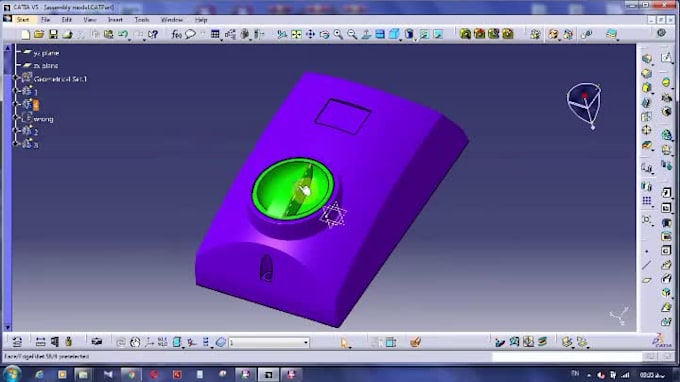Open the Window menu
The image size is (680, 382).
click(x=172, y=20)
